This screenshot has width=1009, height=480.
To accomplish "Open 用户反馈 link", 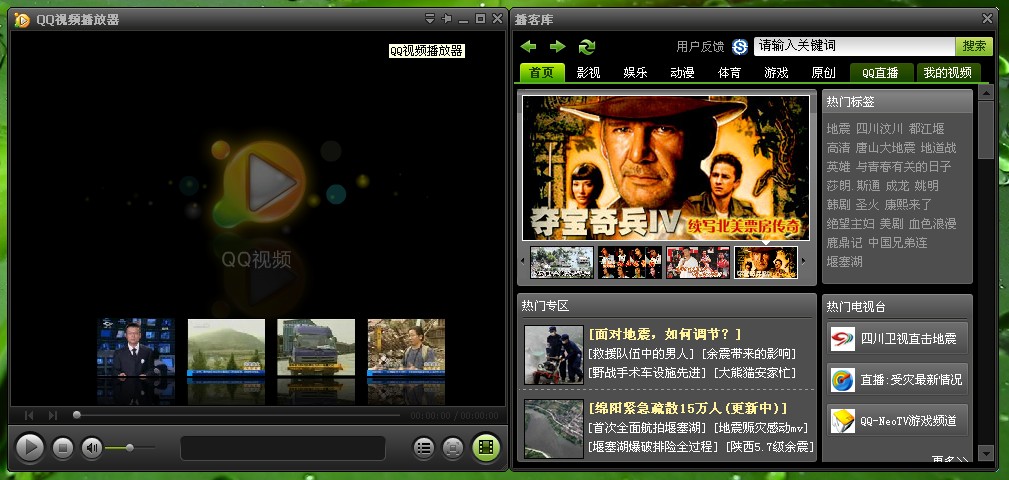I will (x=700, y=46).
